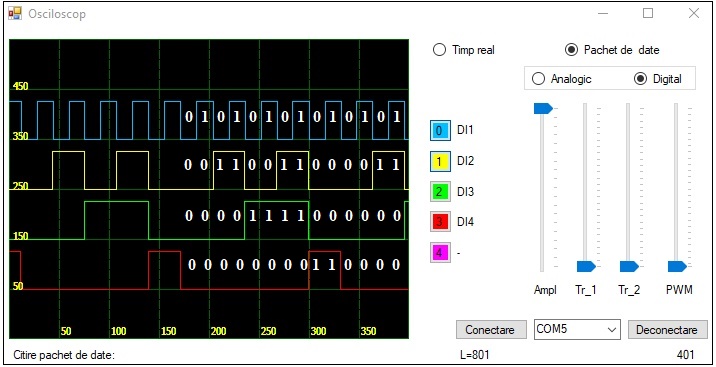Screen dimensions: 716x367
Task: Select the yellow channel 1 DI2 swatch
Action: [x=440, y=161]
